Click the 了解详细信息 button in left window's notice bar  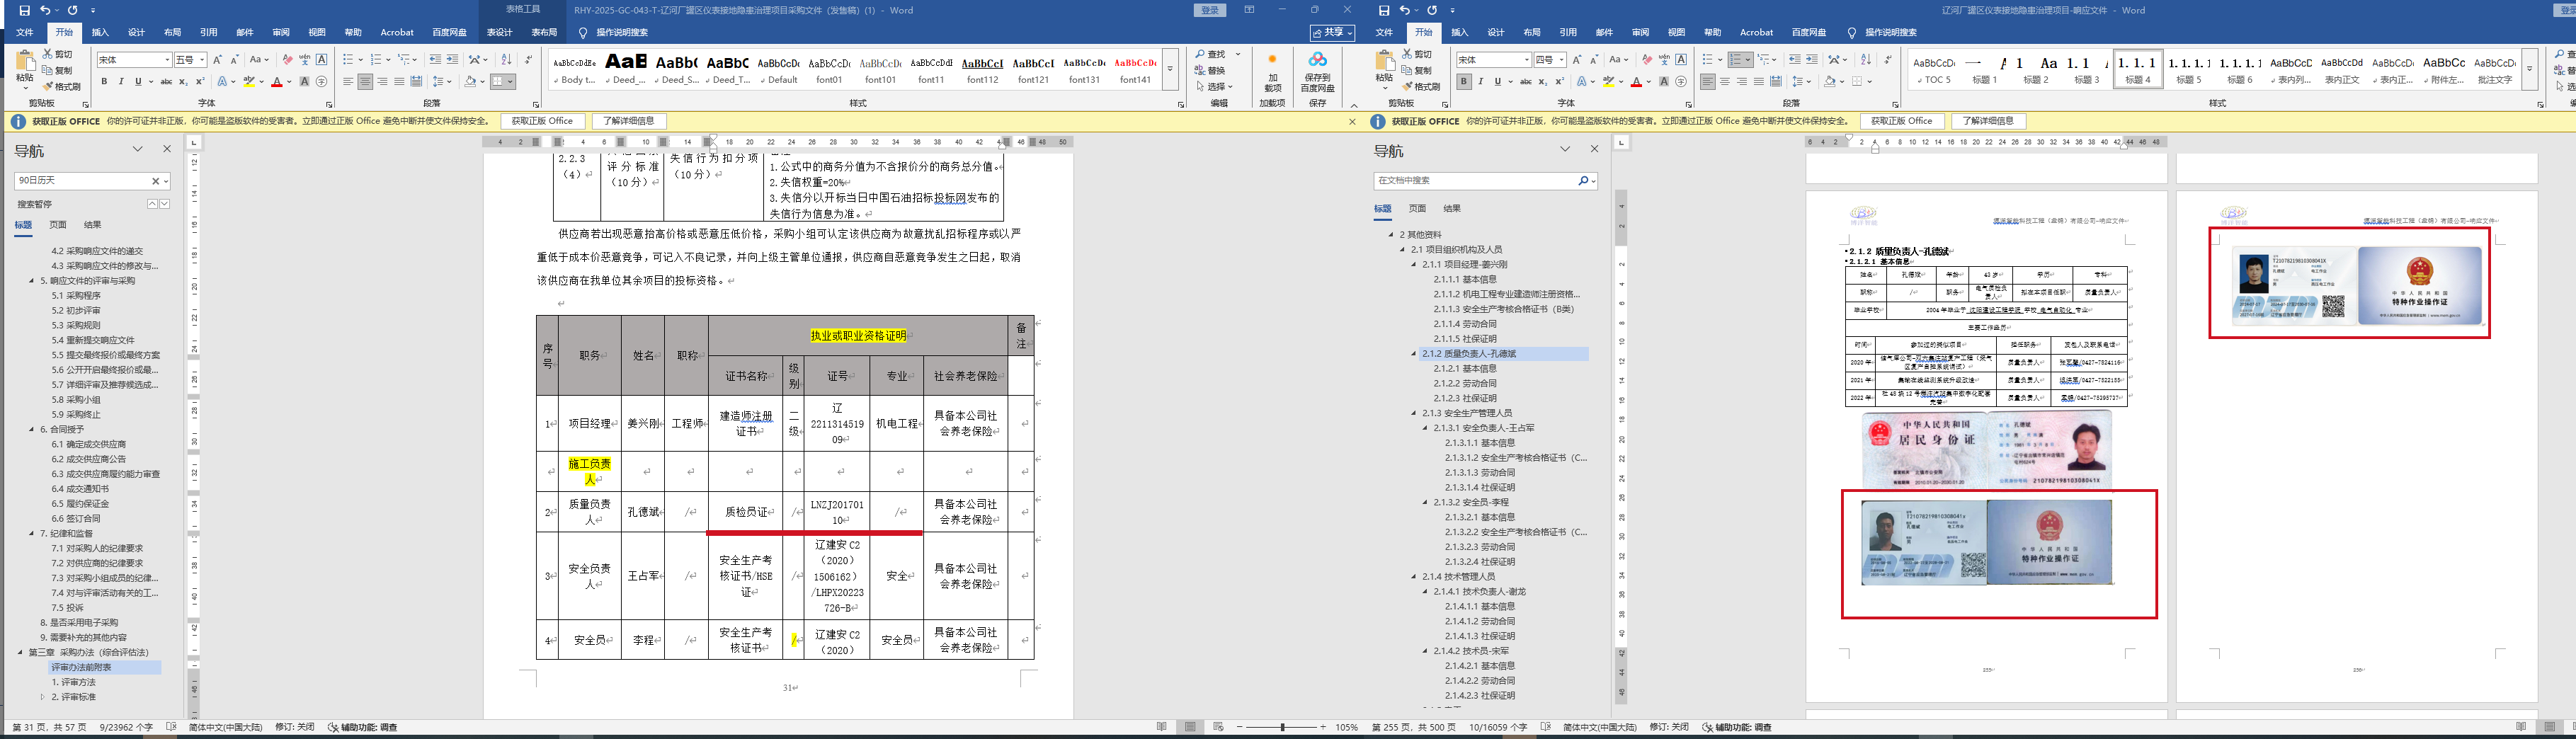coord(628,121)
